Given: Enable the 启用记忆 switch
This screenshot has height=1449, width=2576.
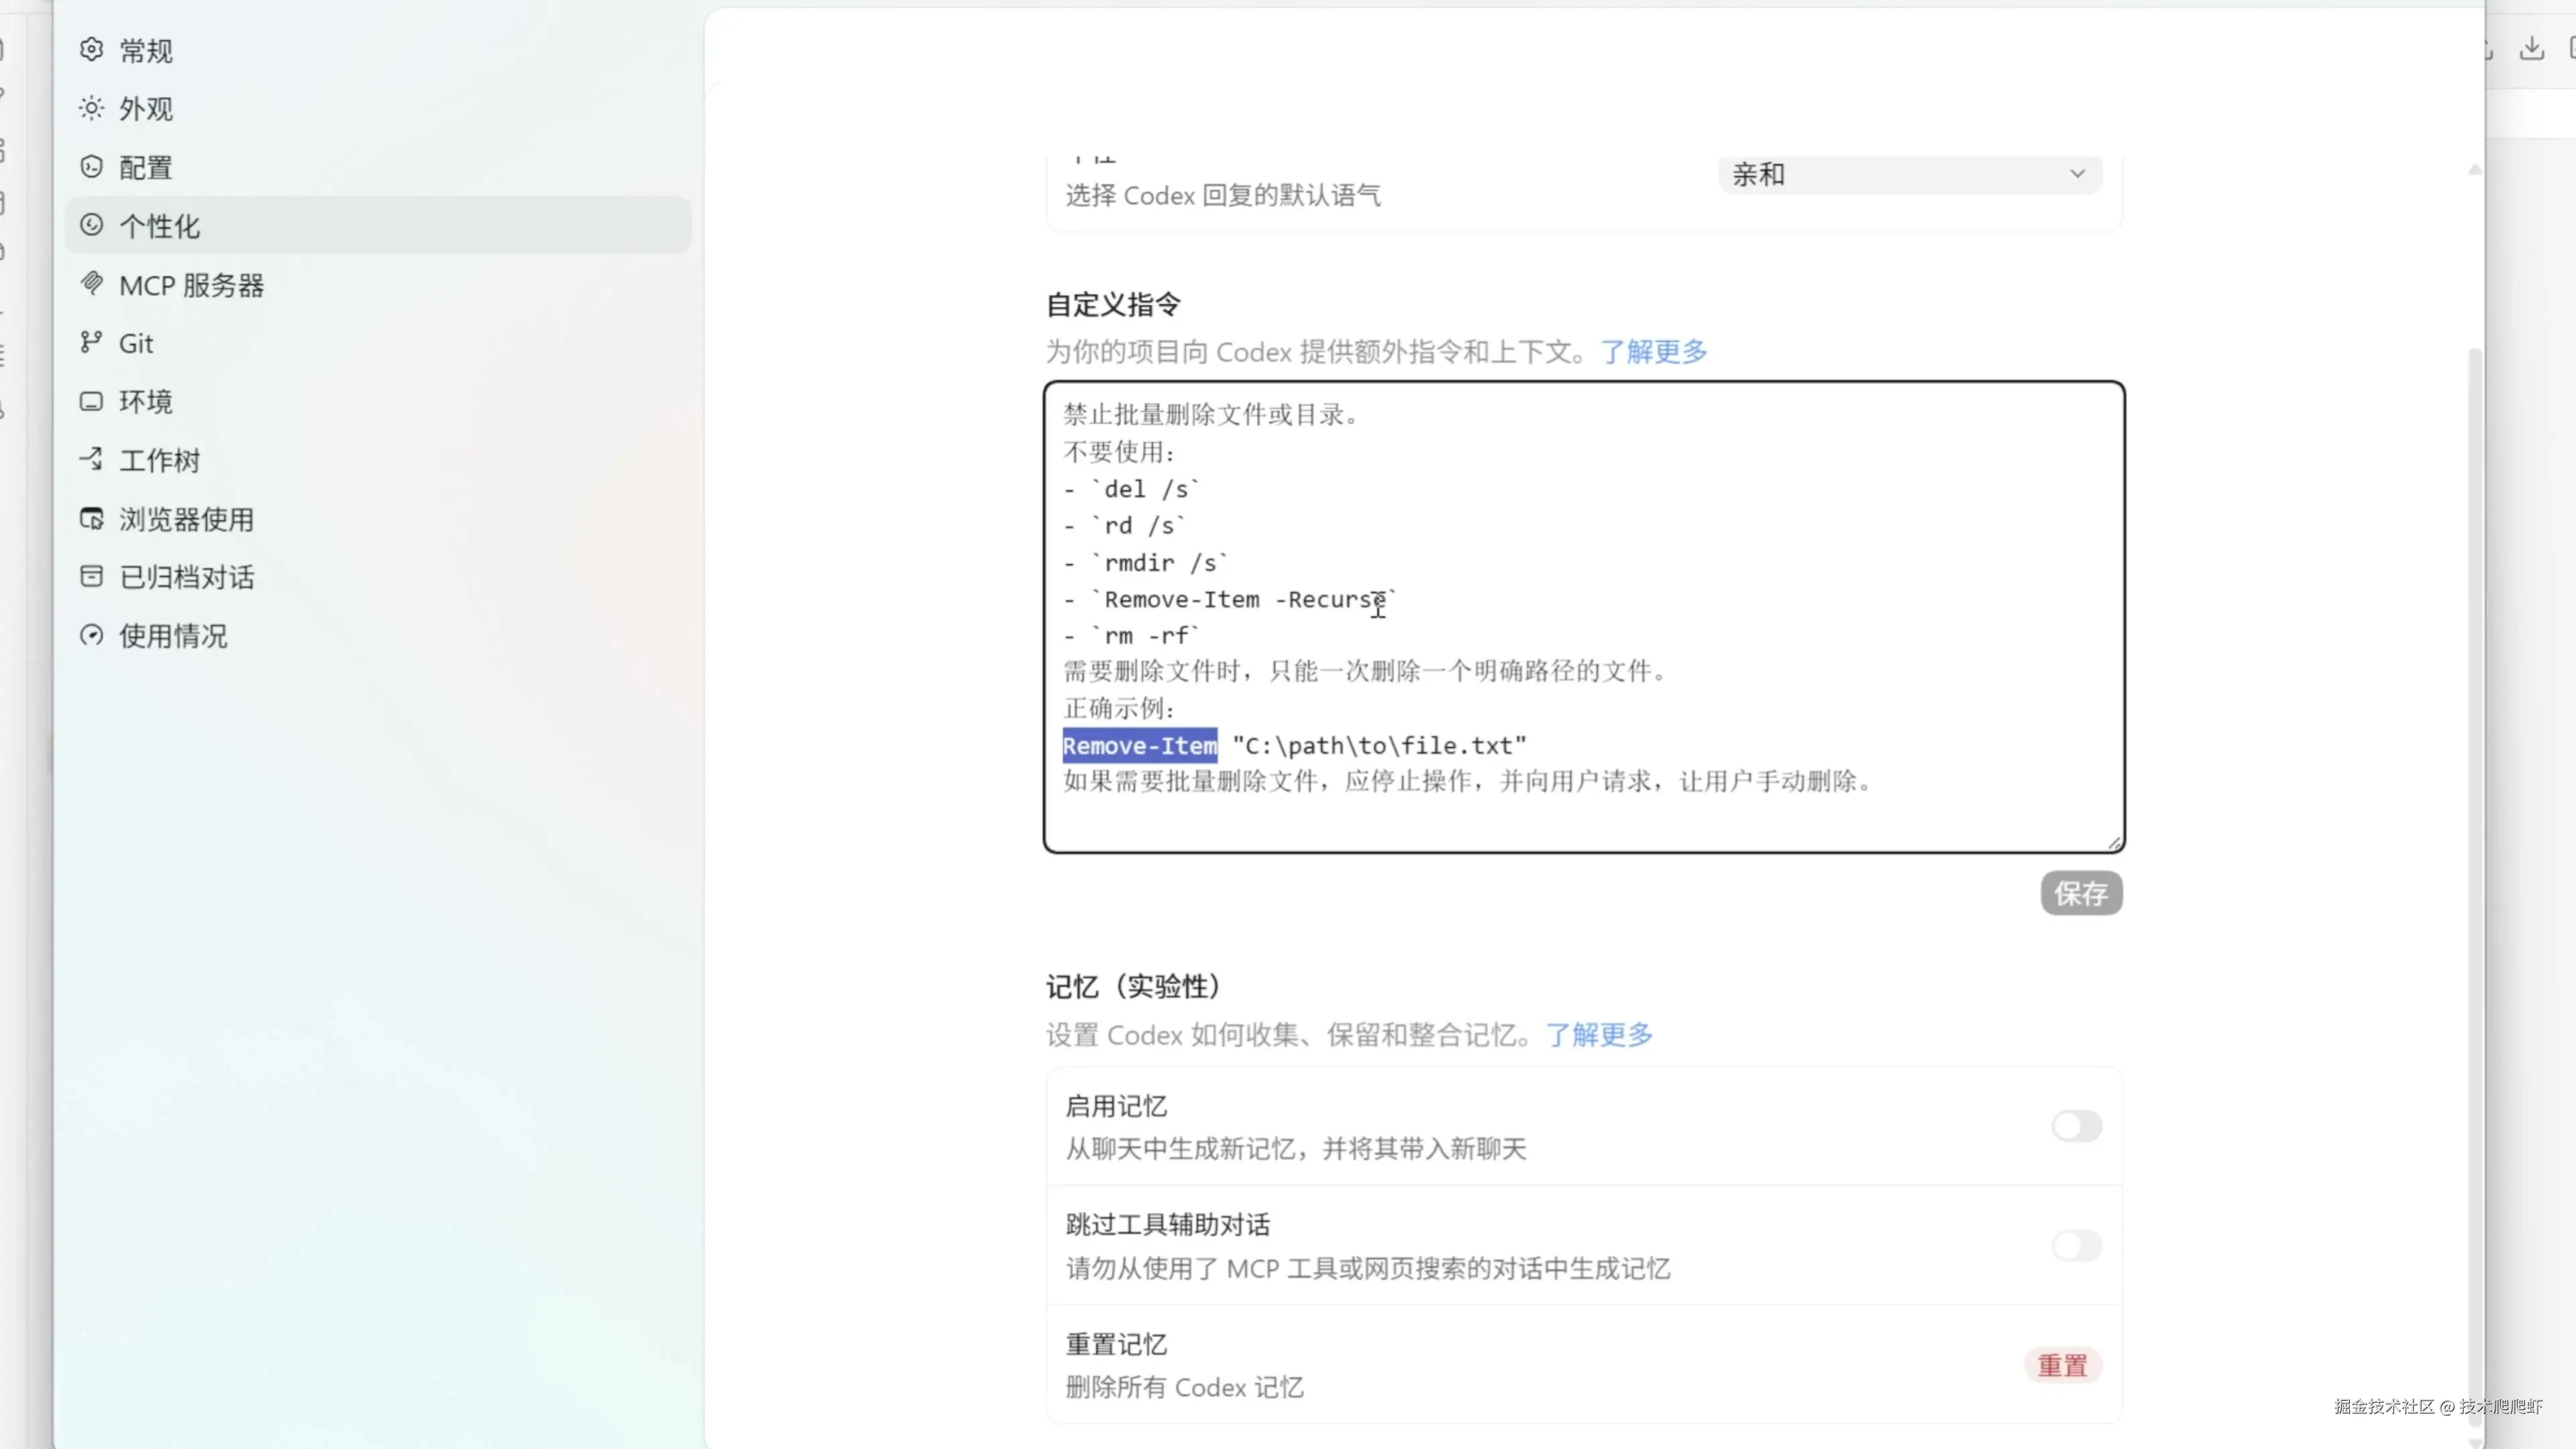Looking at the screenshot, I should click(x=2076, y=1126).
